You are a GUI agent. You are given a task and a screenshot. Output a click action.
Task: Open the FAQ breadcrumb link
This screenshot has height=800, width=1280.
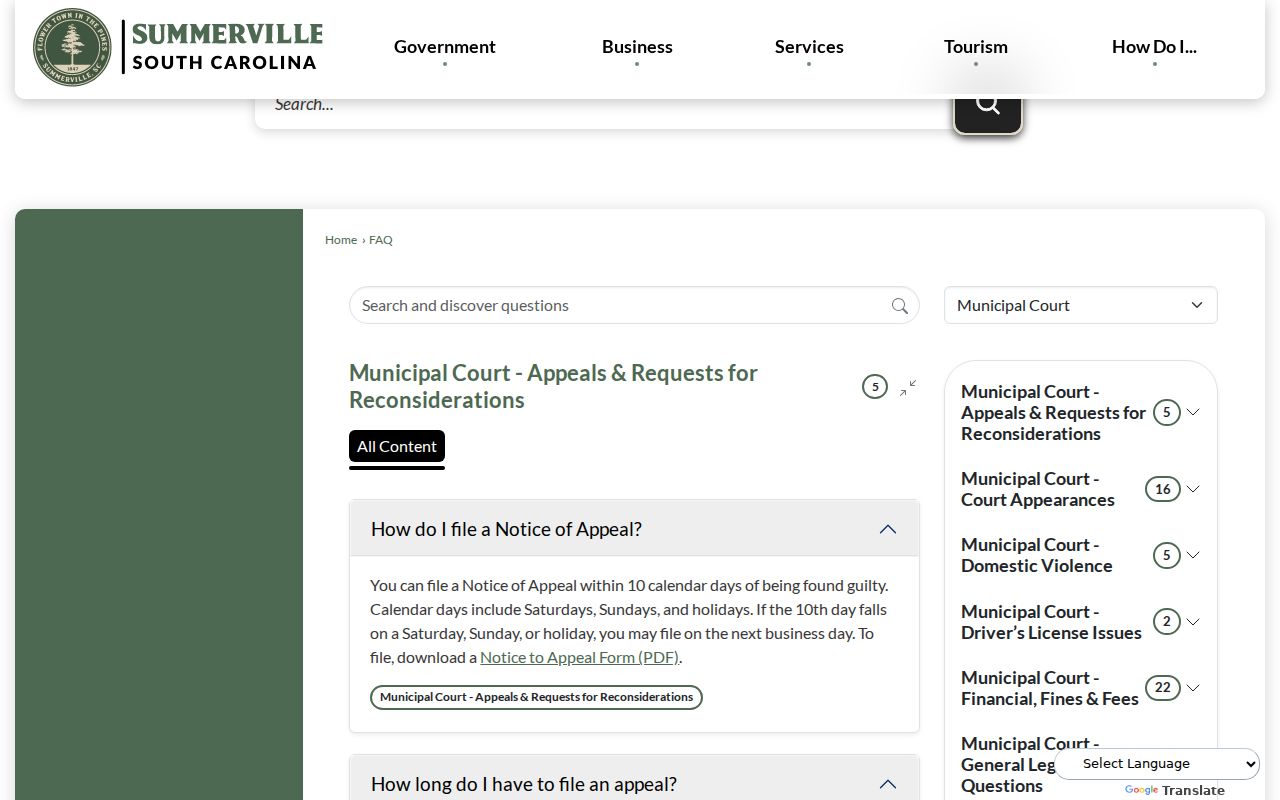381,240
